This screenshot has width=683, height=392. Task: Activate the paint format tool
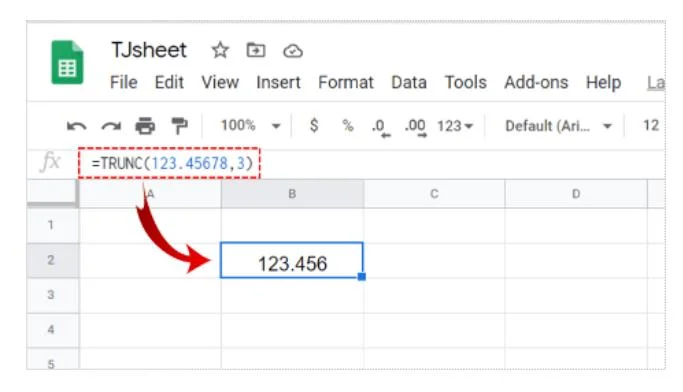(179, 126)
